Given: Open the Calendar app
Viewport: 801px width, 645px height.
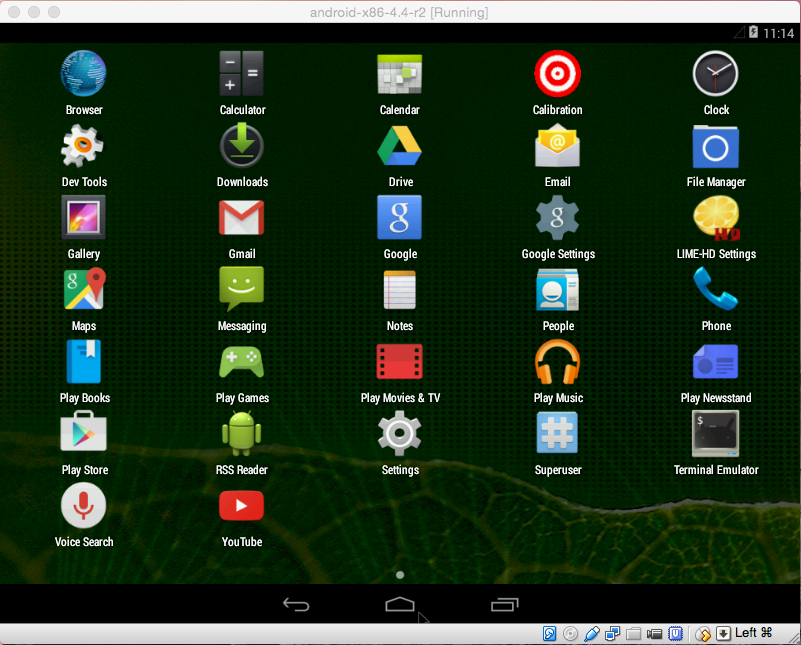Looking at the screenshot, I should tap(399, 74).
